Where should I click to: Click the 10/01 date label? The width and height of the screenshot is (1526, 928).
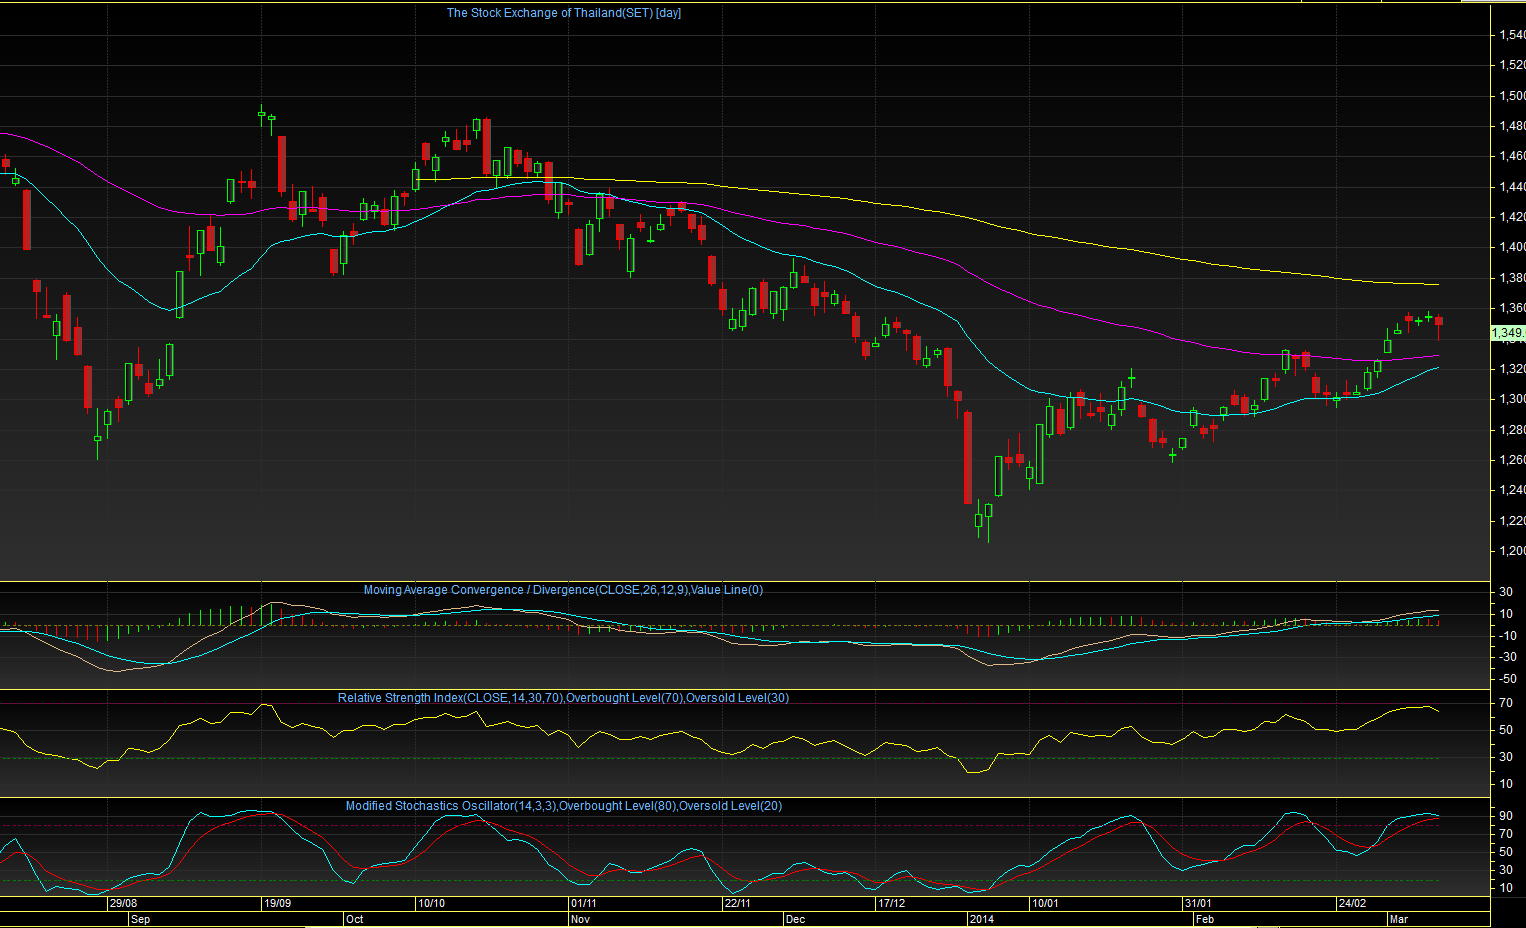(x=1045, y=903)
